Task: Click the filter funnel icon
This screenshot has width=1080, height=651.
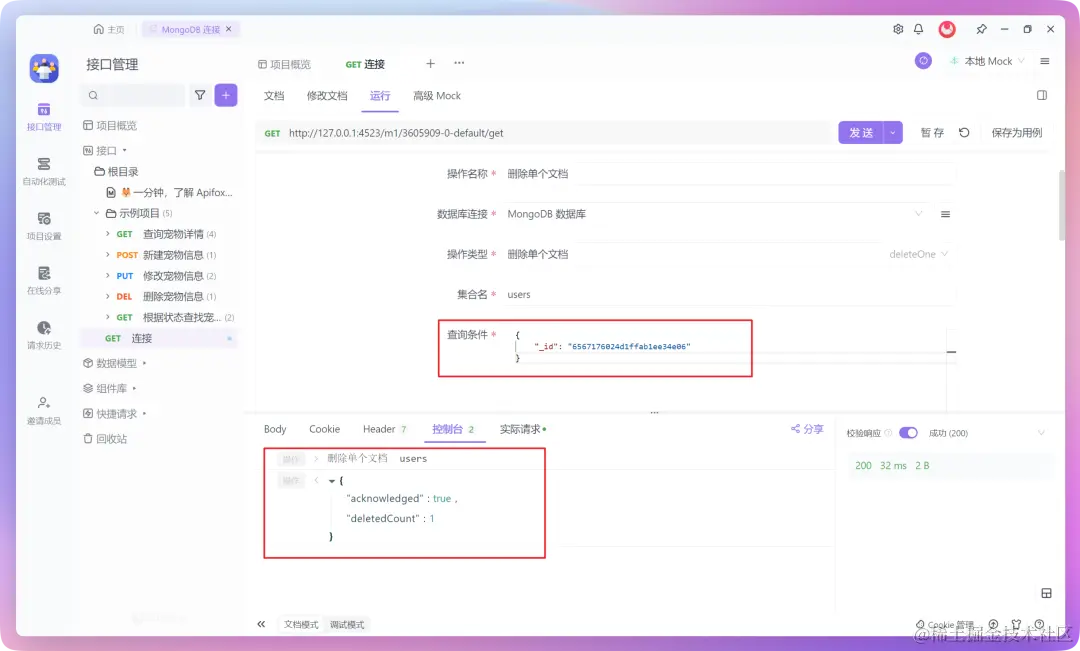Action: 200,95
